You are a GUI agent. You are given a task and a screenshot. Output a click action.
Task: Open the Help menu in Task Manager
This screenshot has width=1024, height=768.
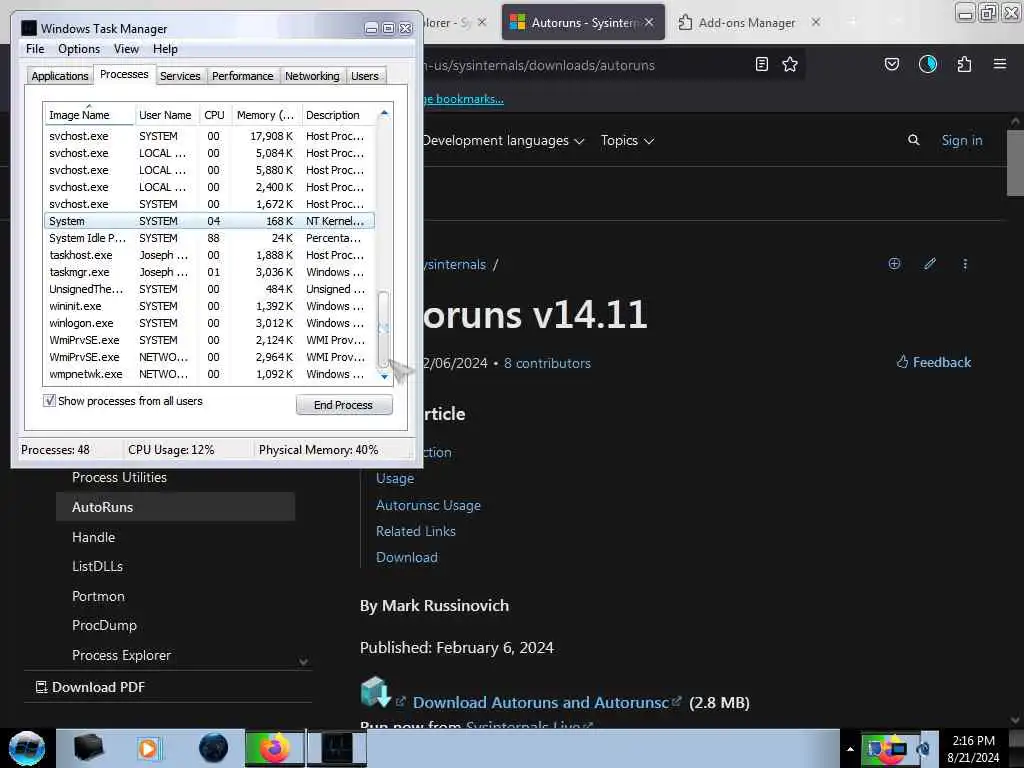pos(165,49)
